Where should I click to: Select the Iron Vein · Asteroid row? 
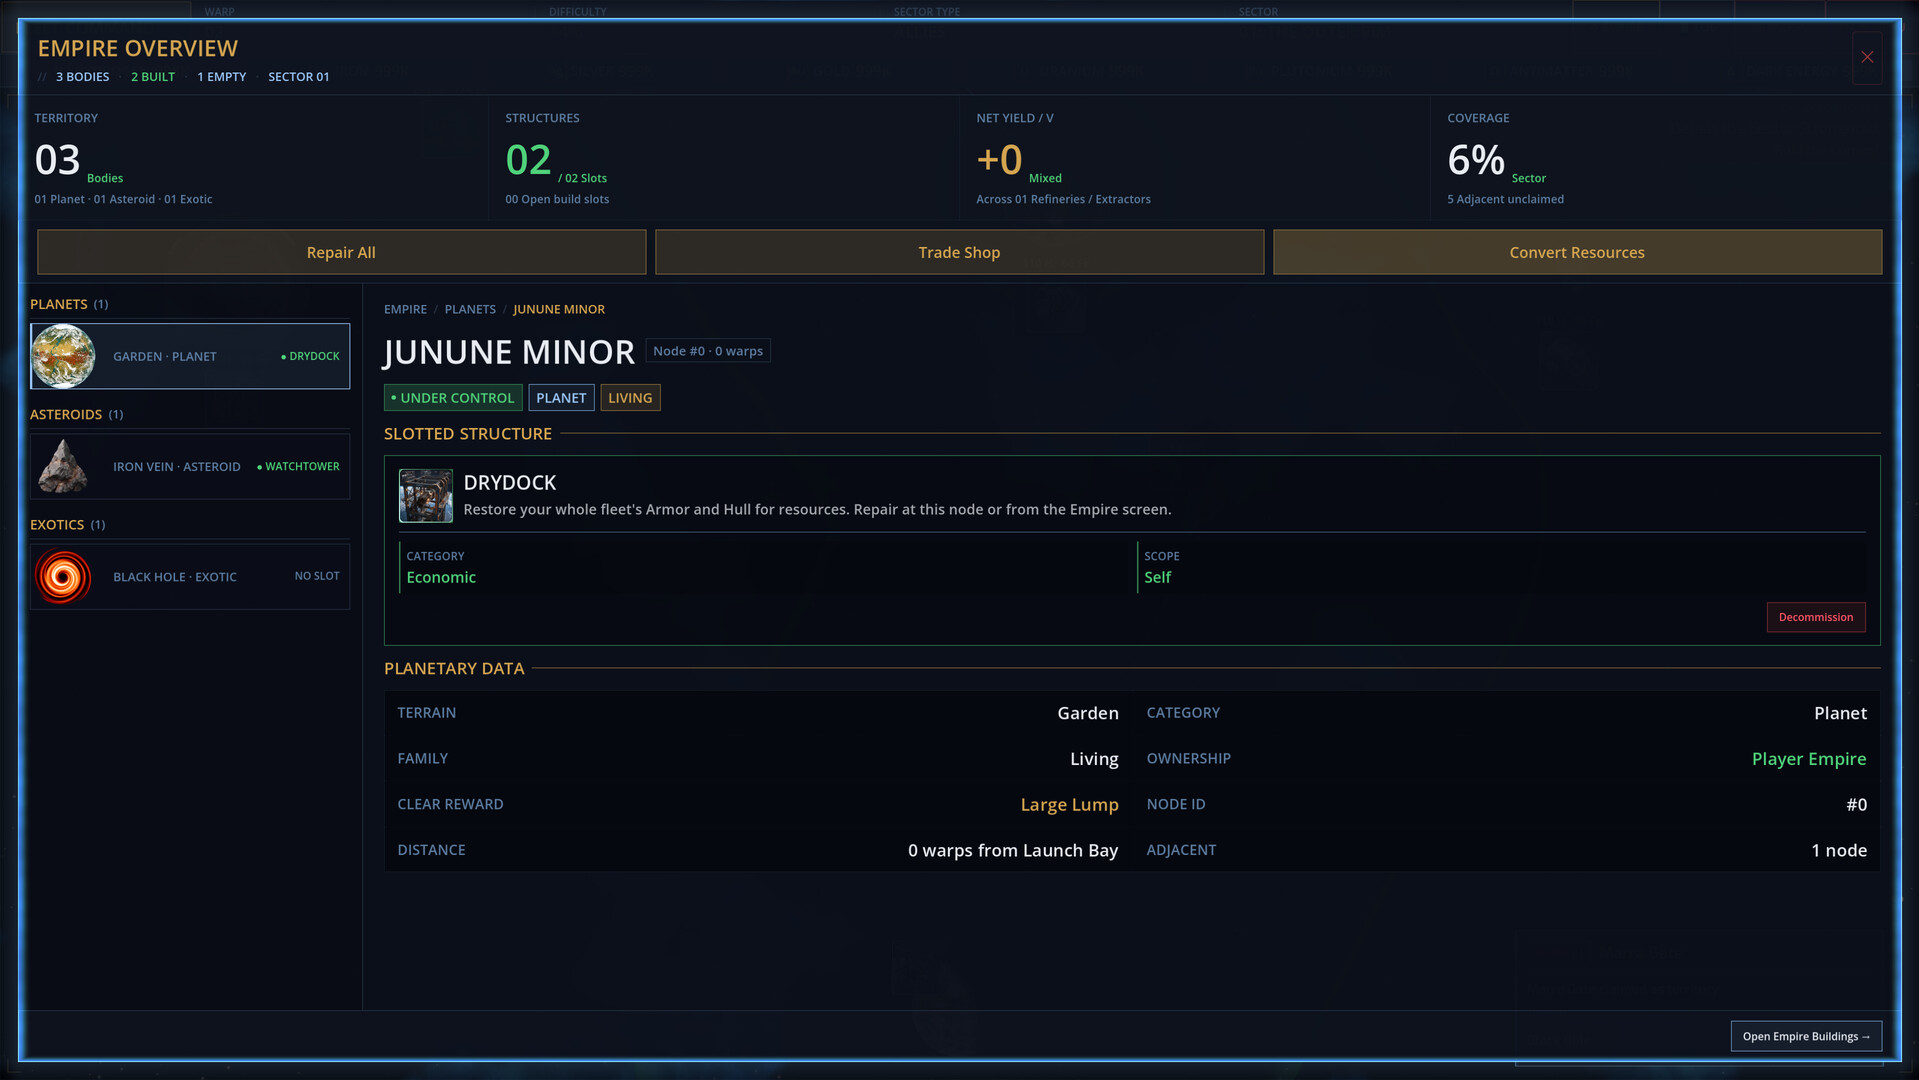(x=190, y=466)
